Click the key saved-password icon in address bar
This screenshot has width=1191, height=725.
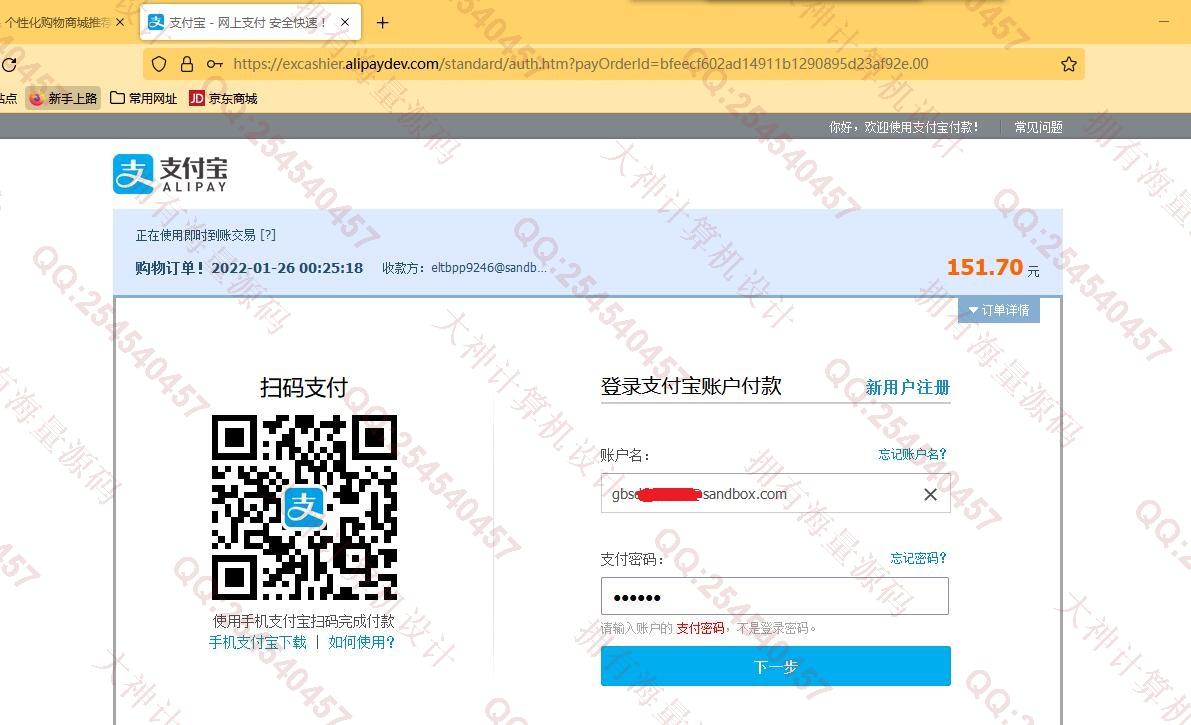(x=215, y=64)
